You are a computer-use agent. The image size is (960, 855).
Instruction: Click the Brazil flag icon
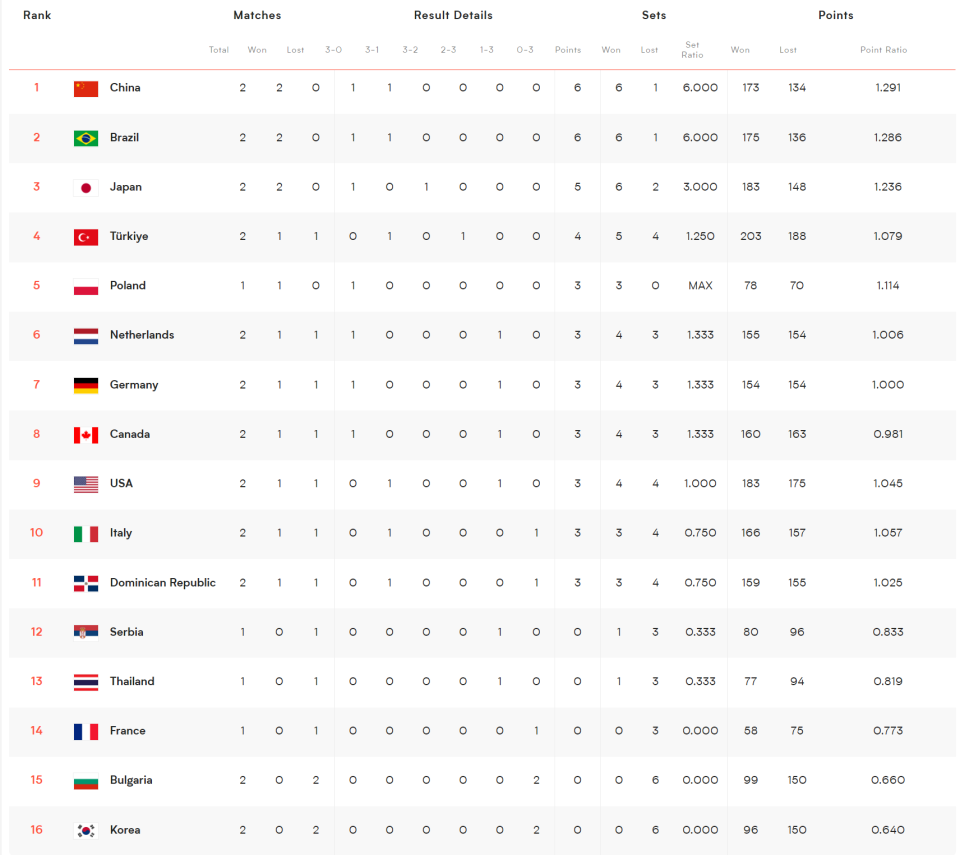[x=86, y=138]
